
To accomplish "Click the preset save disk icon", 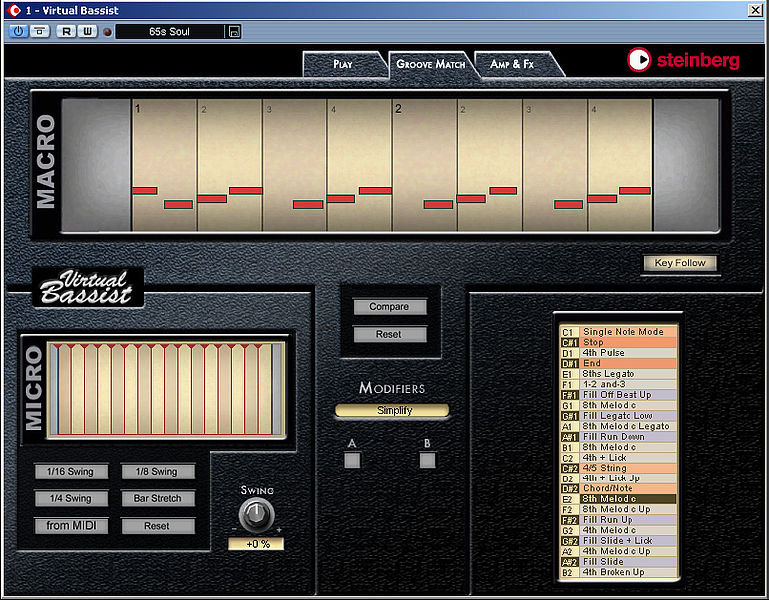I will [234, 32].
